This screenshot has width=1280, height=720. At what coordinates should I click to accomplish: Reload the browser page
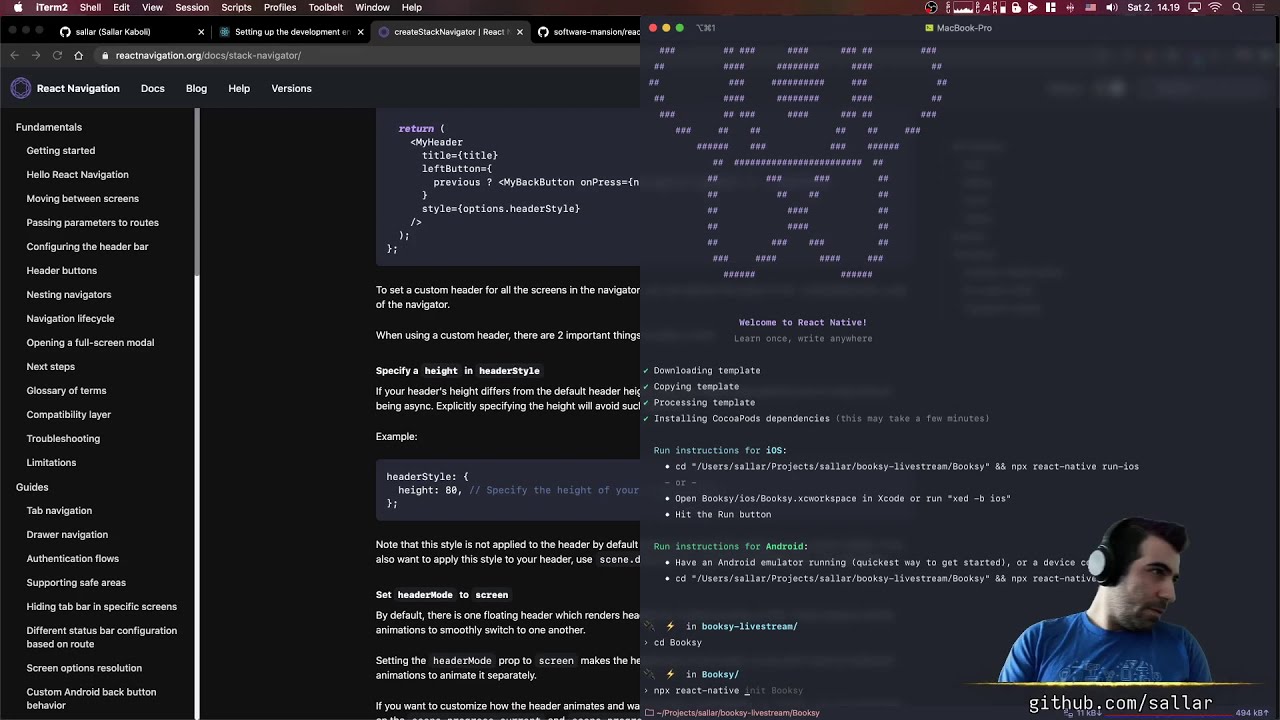point(57,55)
